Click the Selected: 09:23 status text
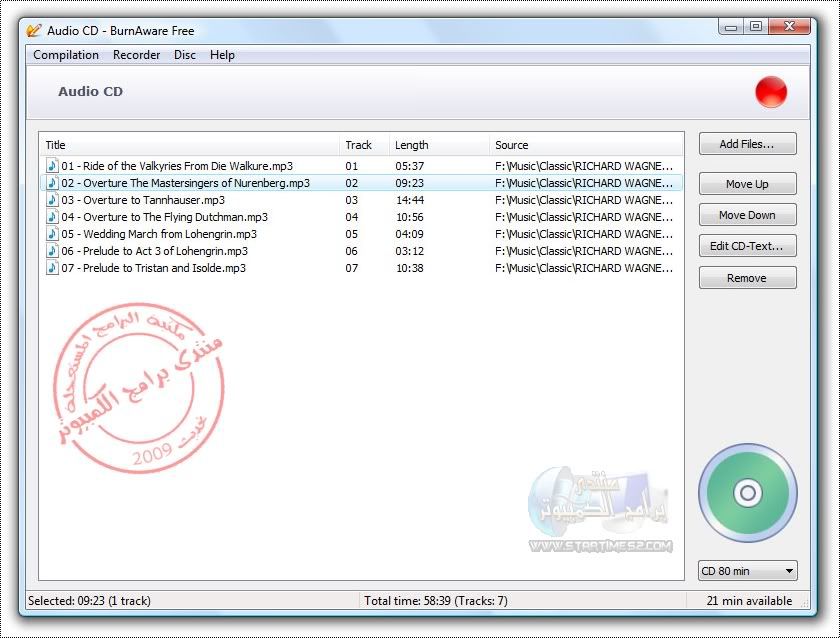This screenshot has width=840, height=638. coord(89,601)
